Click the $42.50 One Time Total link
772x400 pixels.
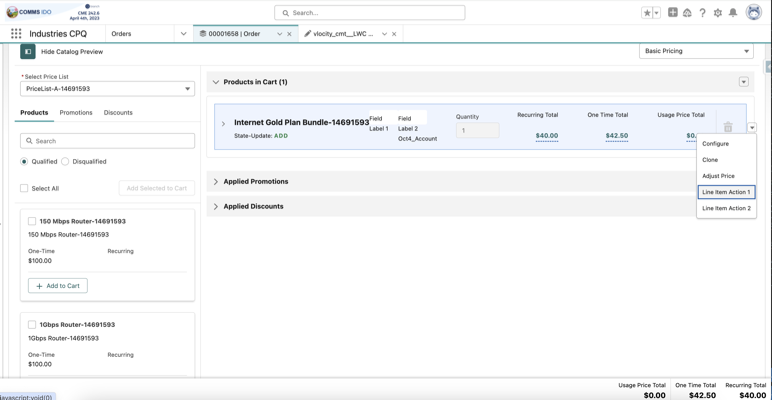pyautogui.click(x=617, y=135)
